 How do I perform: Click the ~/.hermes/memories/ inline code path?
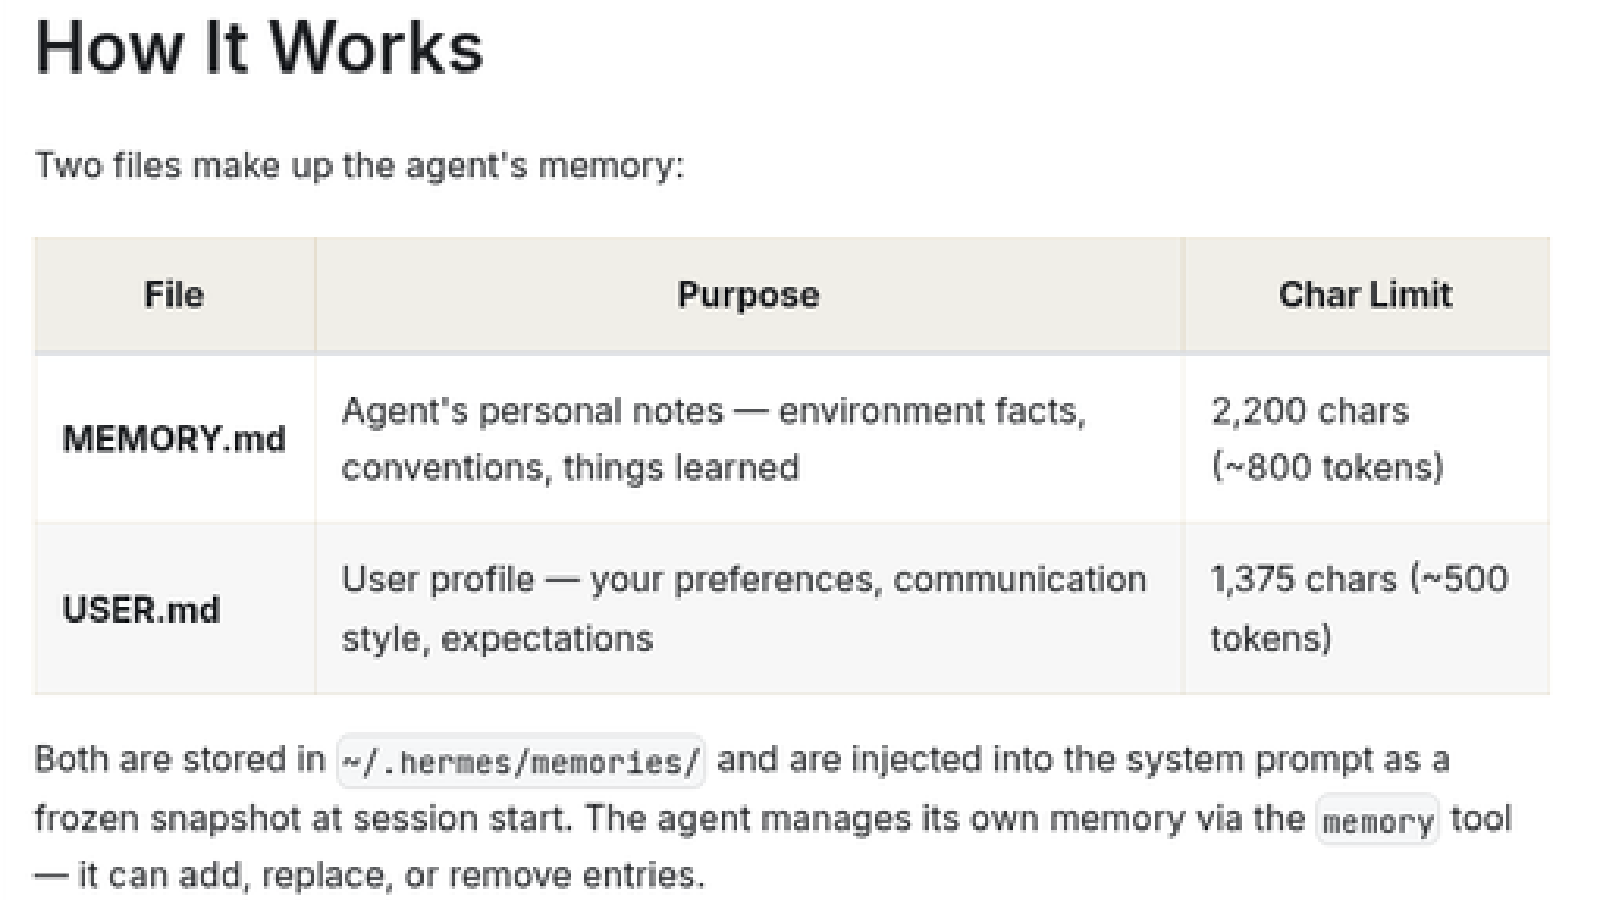(x=520, y=762)
